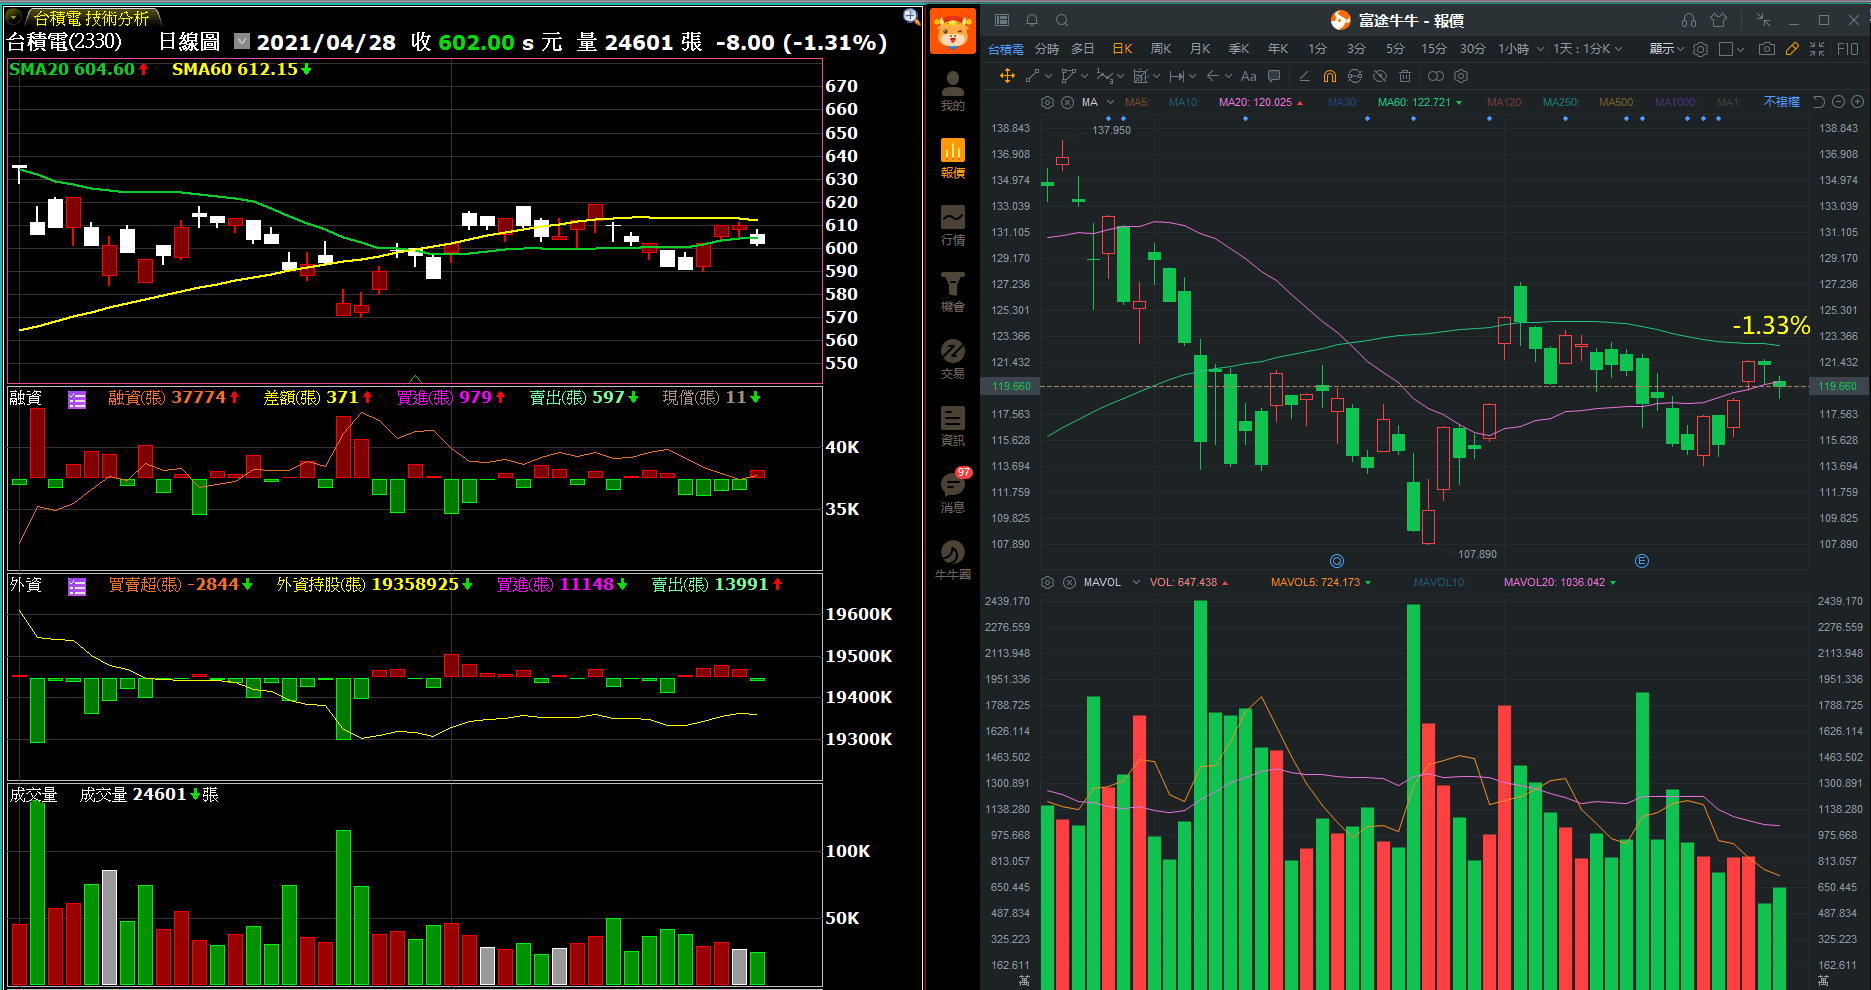1871x990 pixels.
Task: Select the 報價 (Quotes) sidebar icon
Action: [953, 158]
